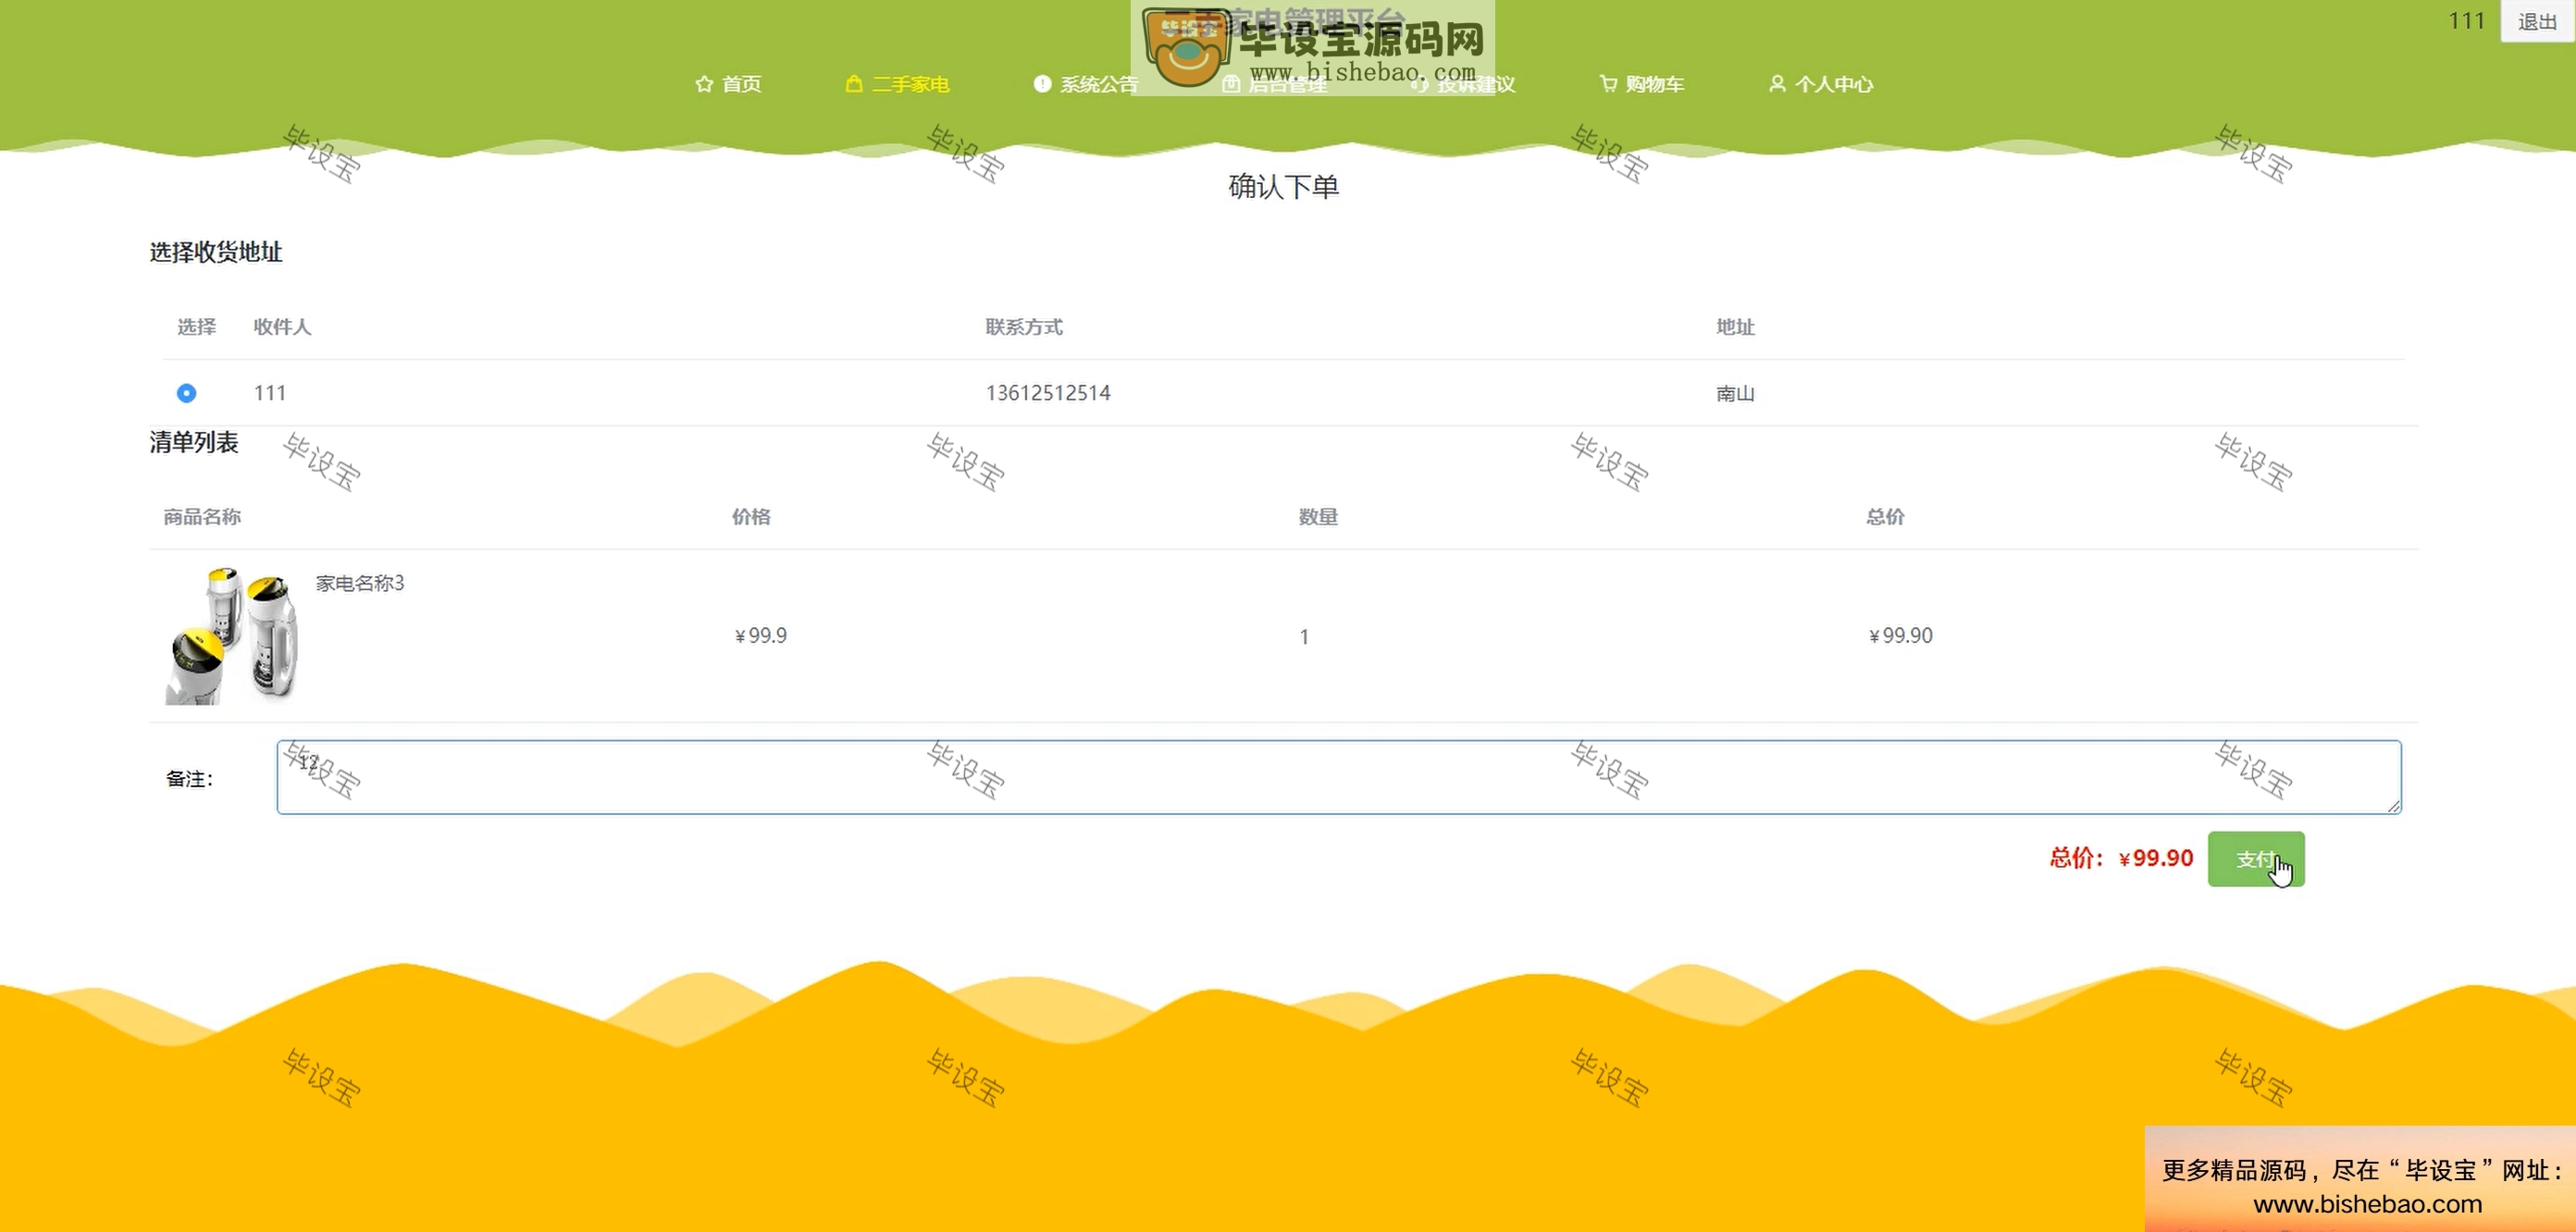Open the 系统公告 menu item
Viewport: 2576px width, 1232px height.
(1086, 84)
